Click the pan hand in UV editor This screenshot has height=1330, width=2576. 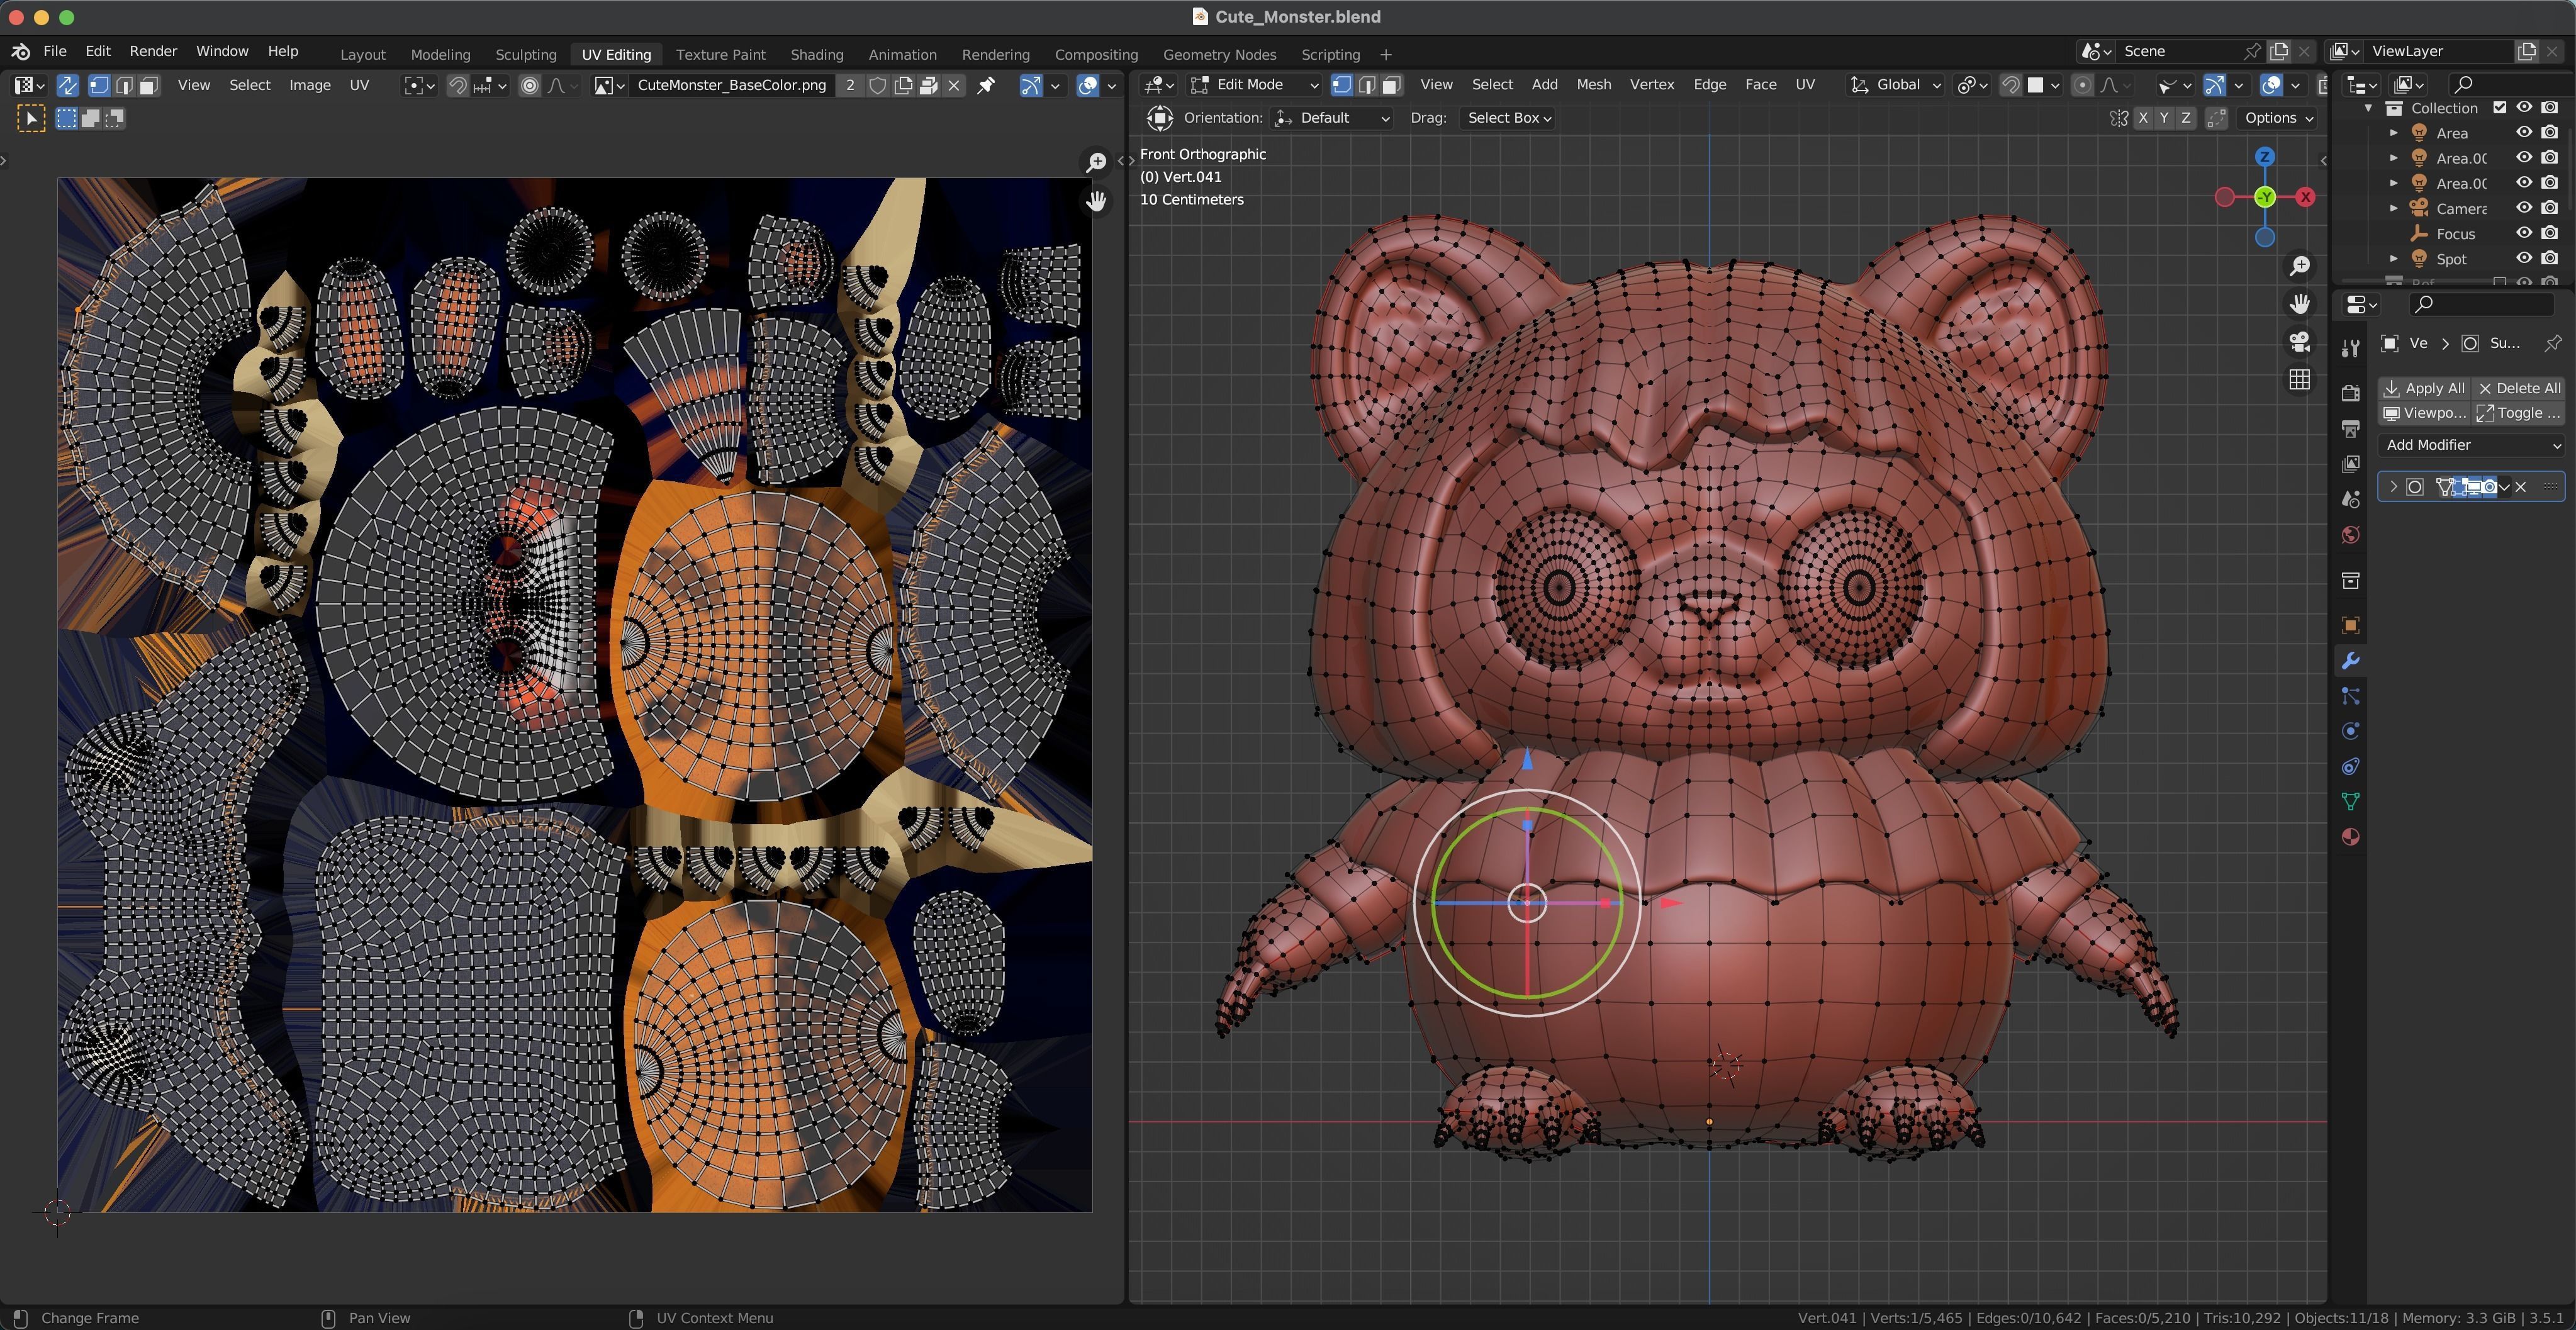pyautogui.click(x=1096, y=201)
